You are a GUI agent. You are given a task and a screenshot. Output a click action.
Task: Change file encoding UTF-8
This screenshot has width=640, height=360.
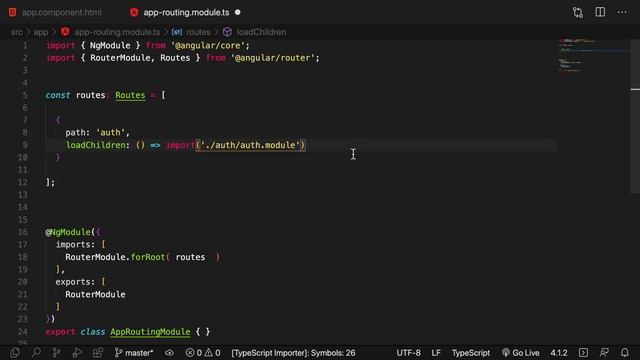(408, 353)
